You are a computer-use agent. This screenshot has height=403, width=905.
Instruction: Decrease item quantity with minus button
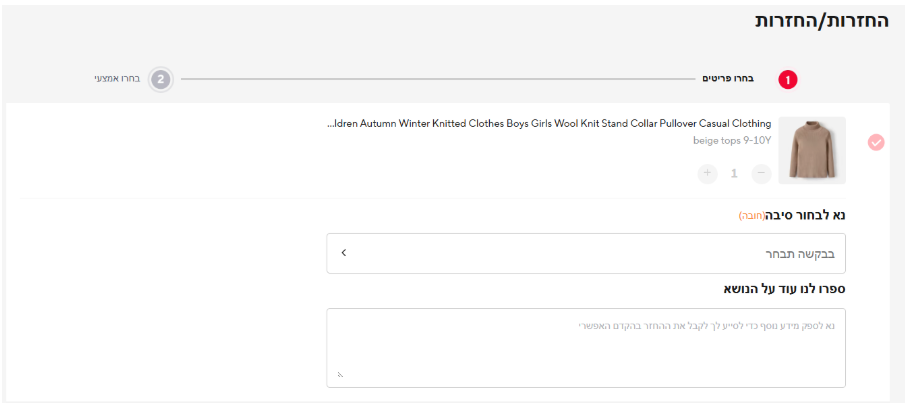point(761,173)
